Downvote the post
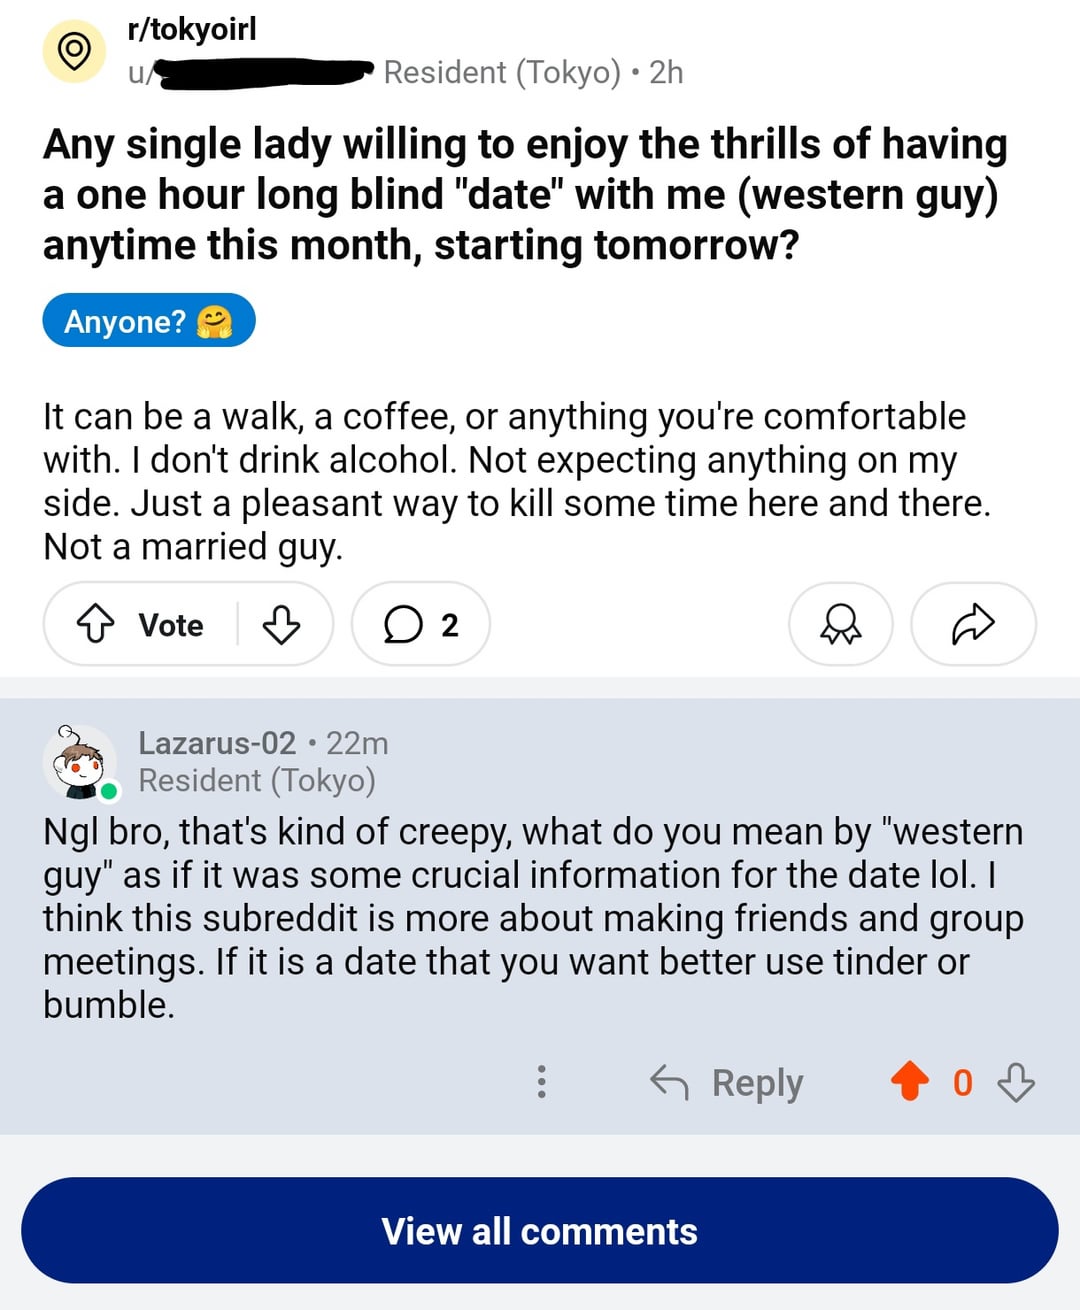This screenshot has height=1310, width=1080. pos(281,625)
